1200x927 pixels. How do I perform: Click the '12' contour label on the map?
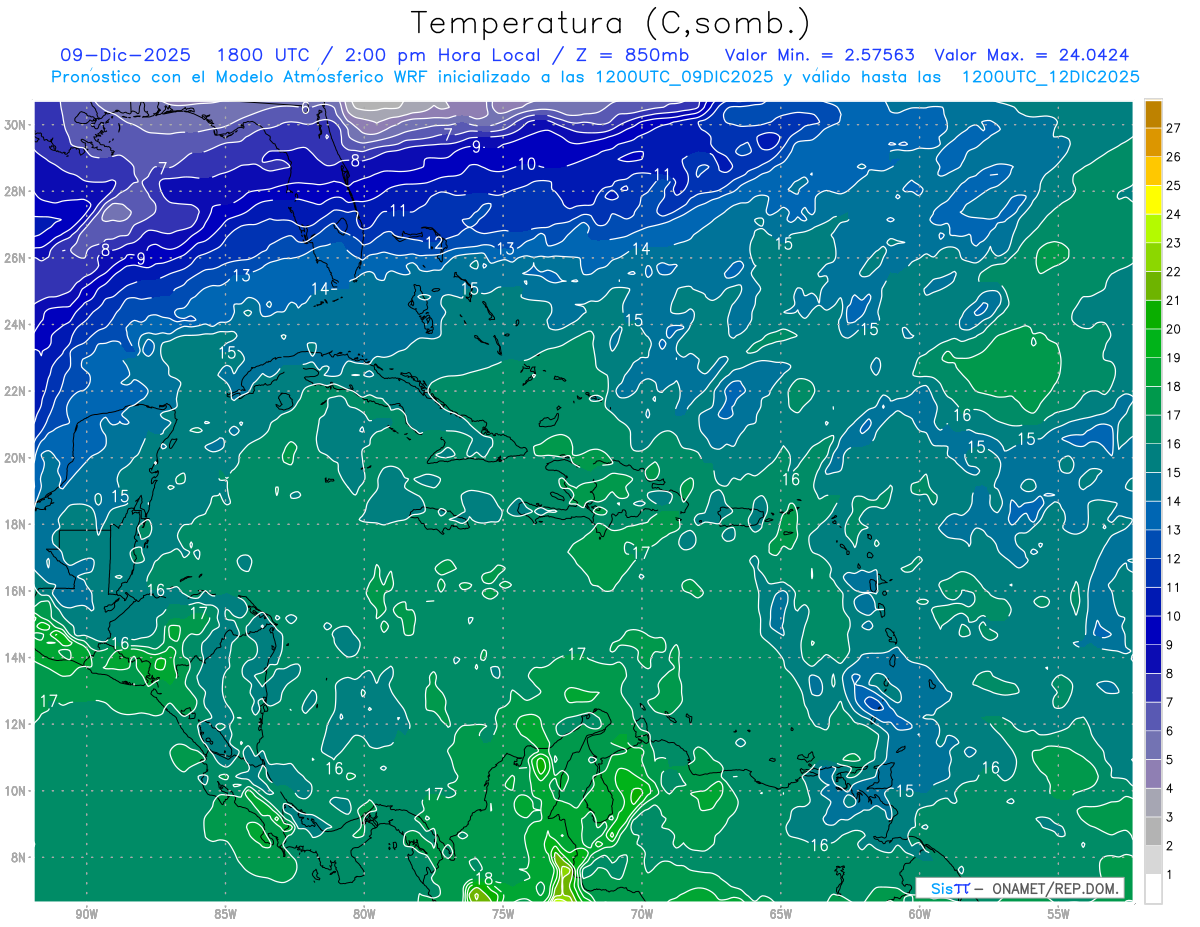pyautogui.click(x=434, y=243)
